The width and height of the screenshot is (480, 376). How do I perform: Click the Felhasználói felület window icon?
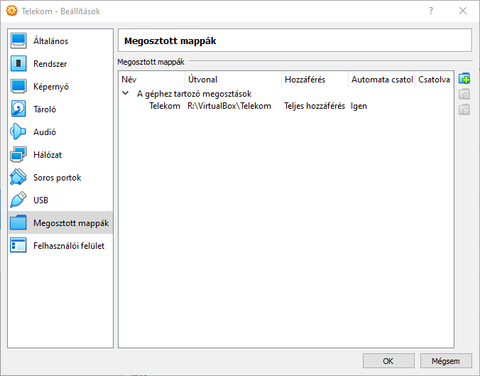tap(18, 246)
